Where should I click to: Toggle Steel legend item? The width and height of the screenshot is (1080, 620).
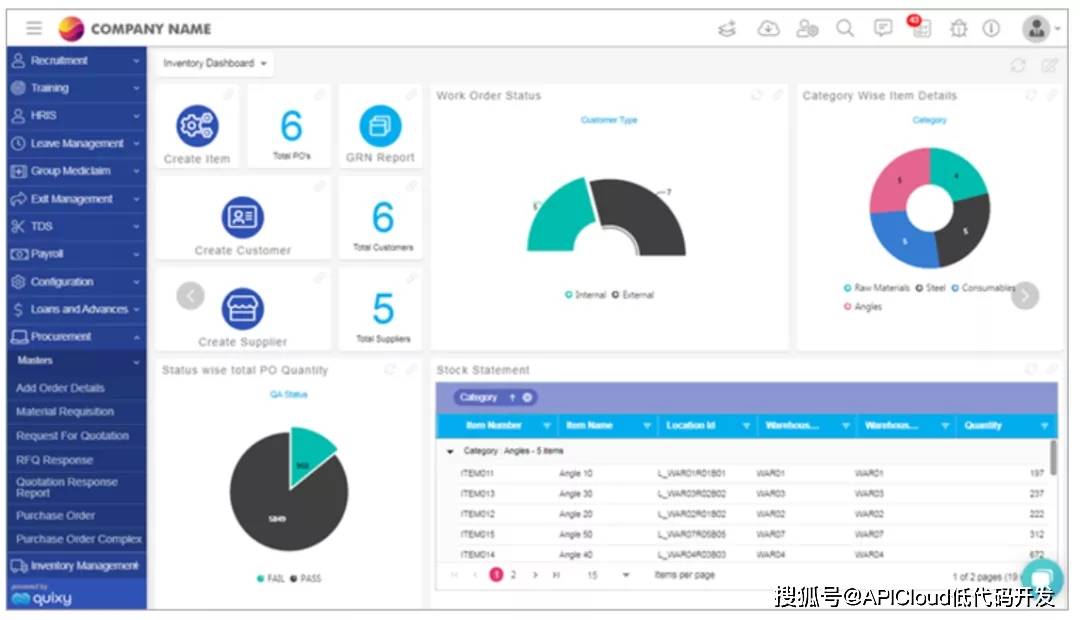[x=930, y=288]
